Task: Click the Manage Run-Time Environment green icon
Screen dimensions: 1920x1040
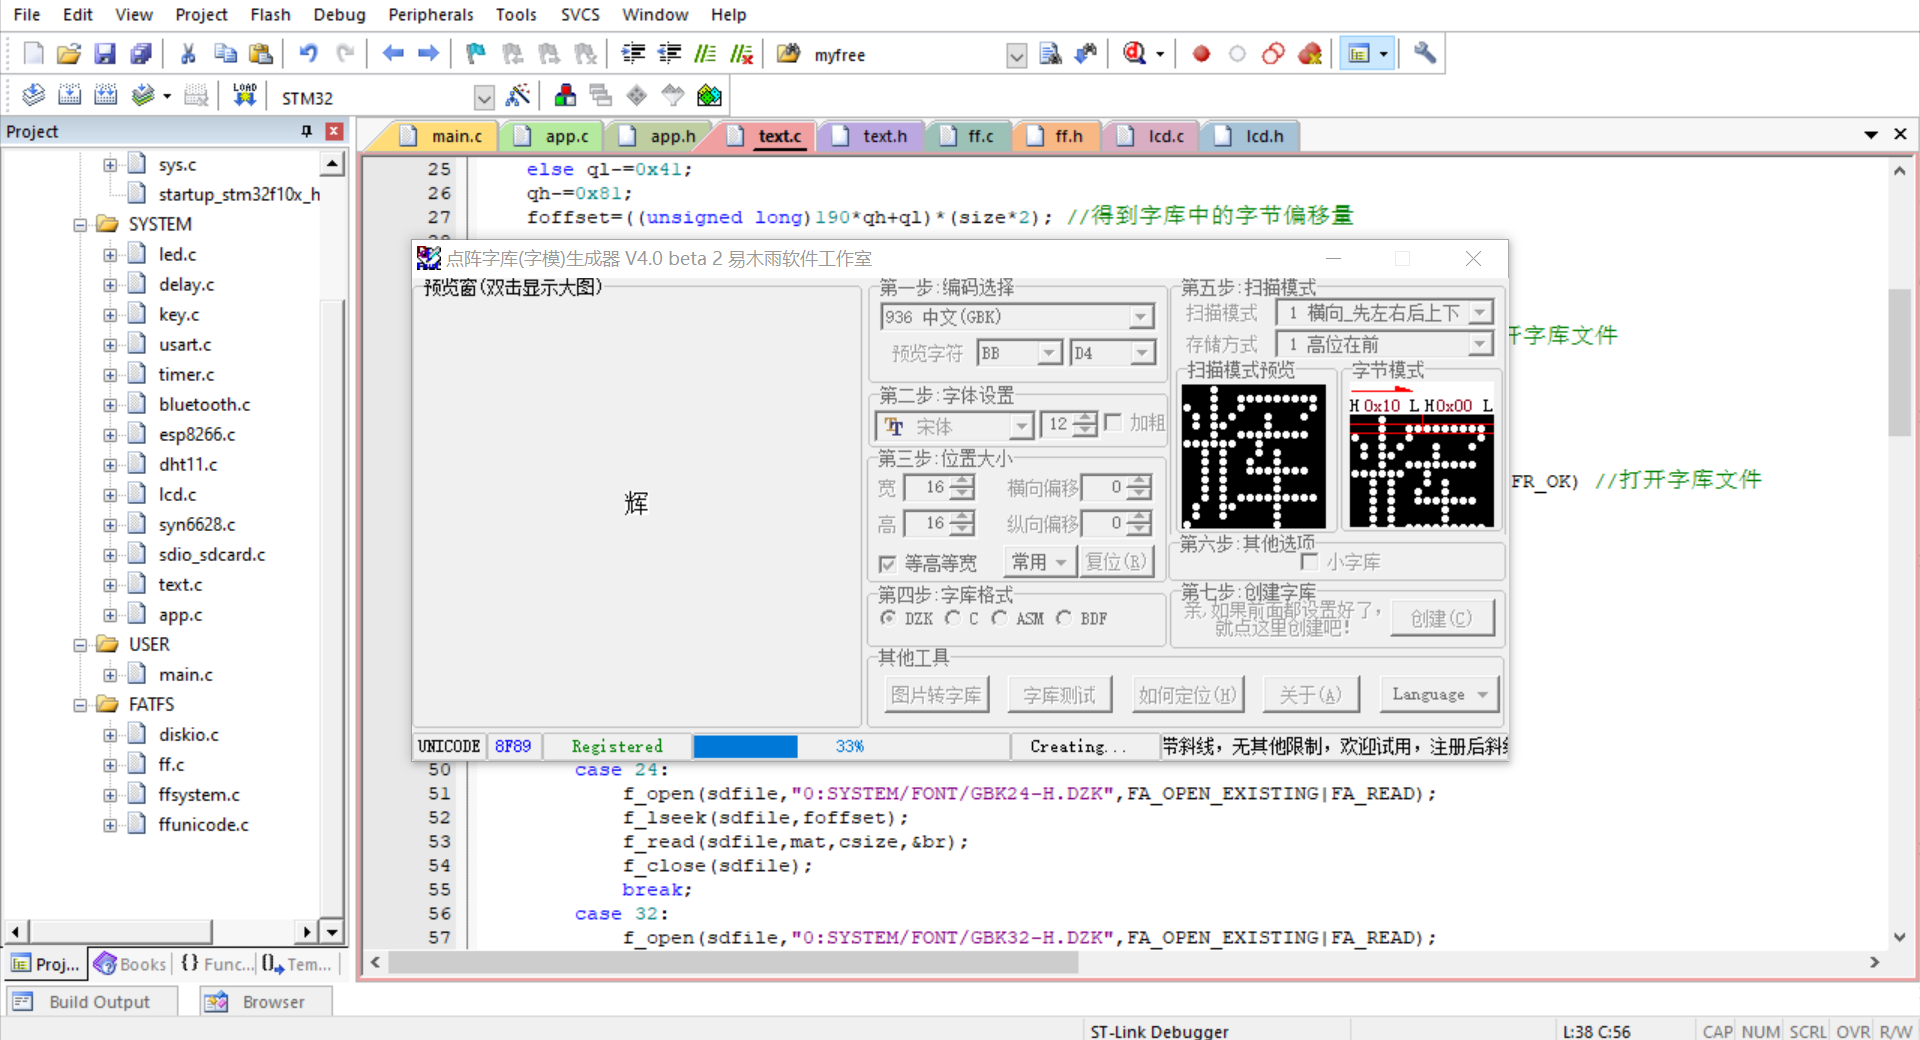Action: point(709,96)
